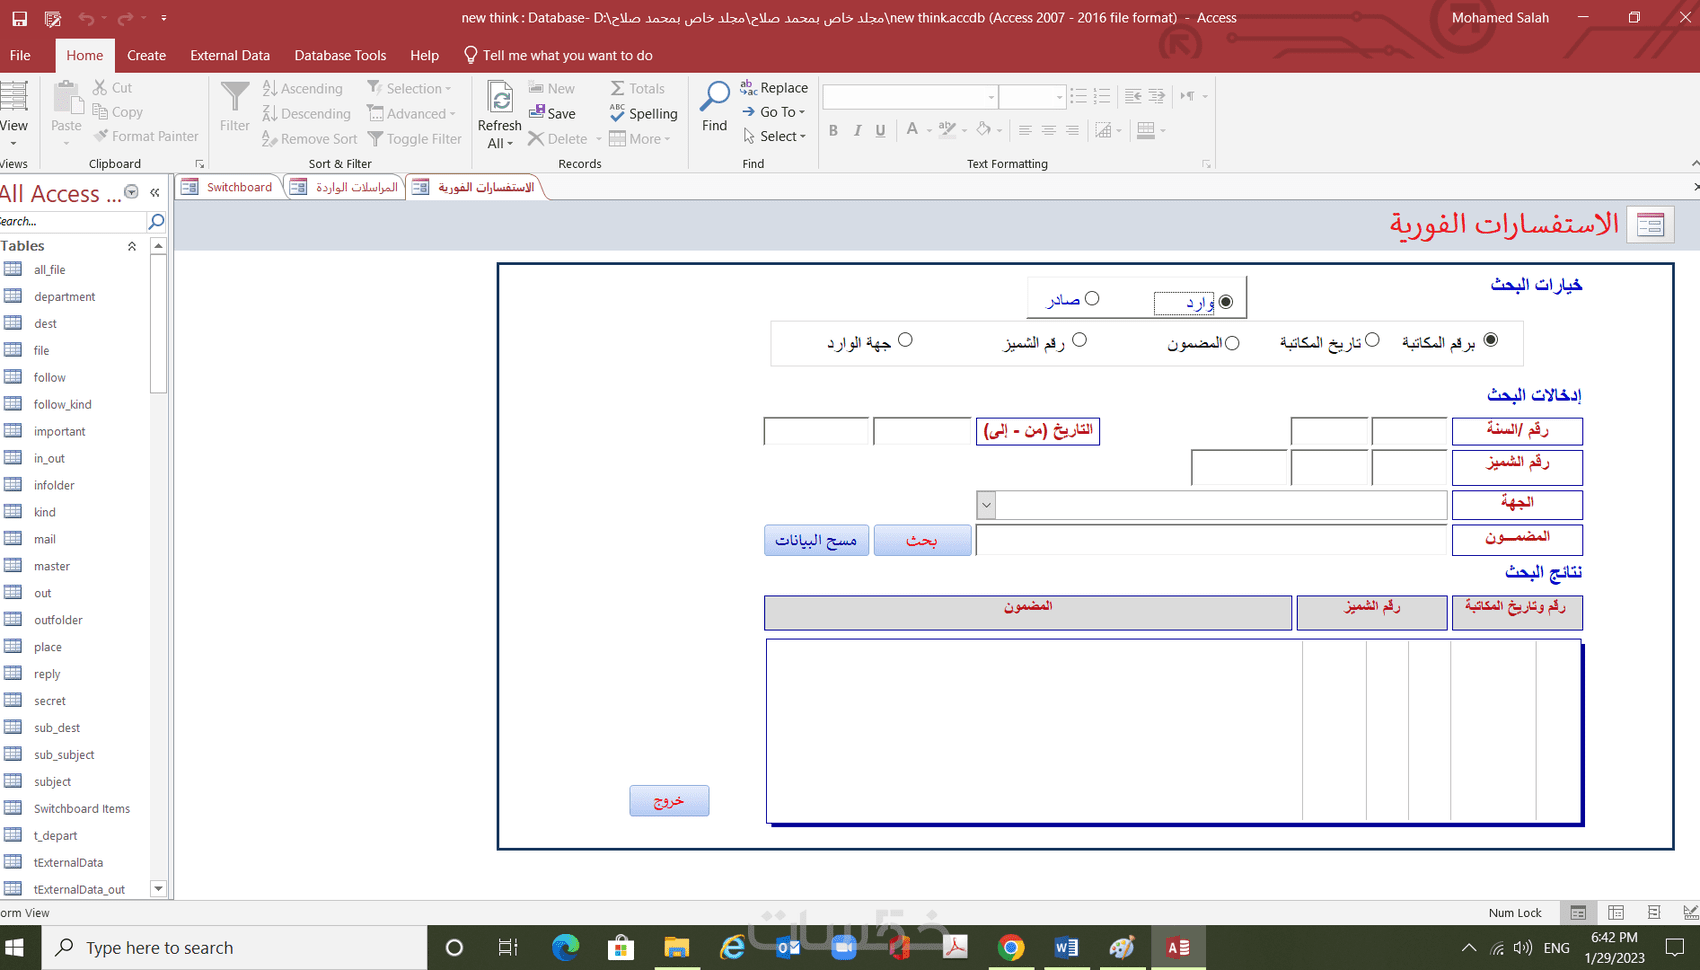Screen dimensions: 1700x970
Task: Click the المضمون text input field
Action: tap(1211, 540)
